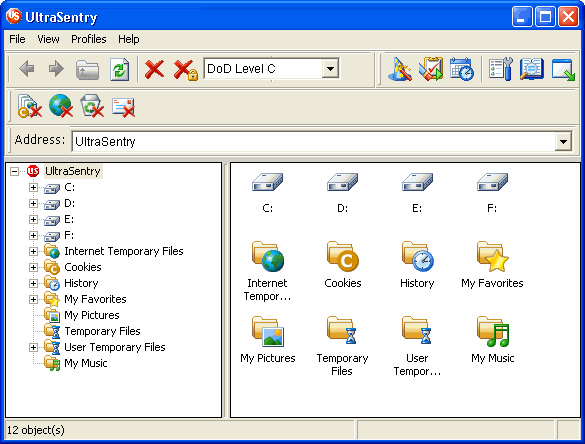Click the red X delete button
Viewport: 585px width, 444px height.
tap(154, 69)
